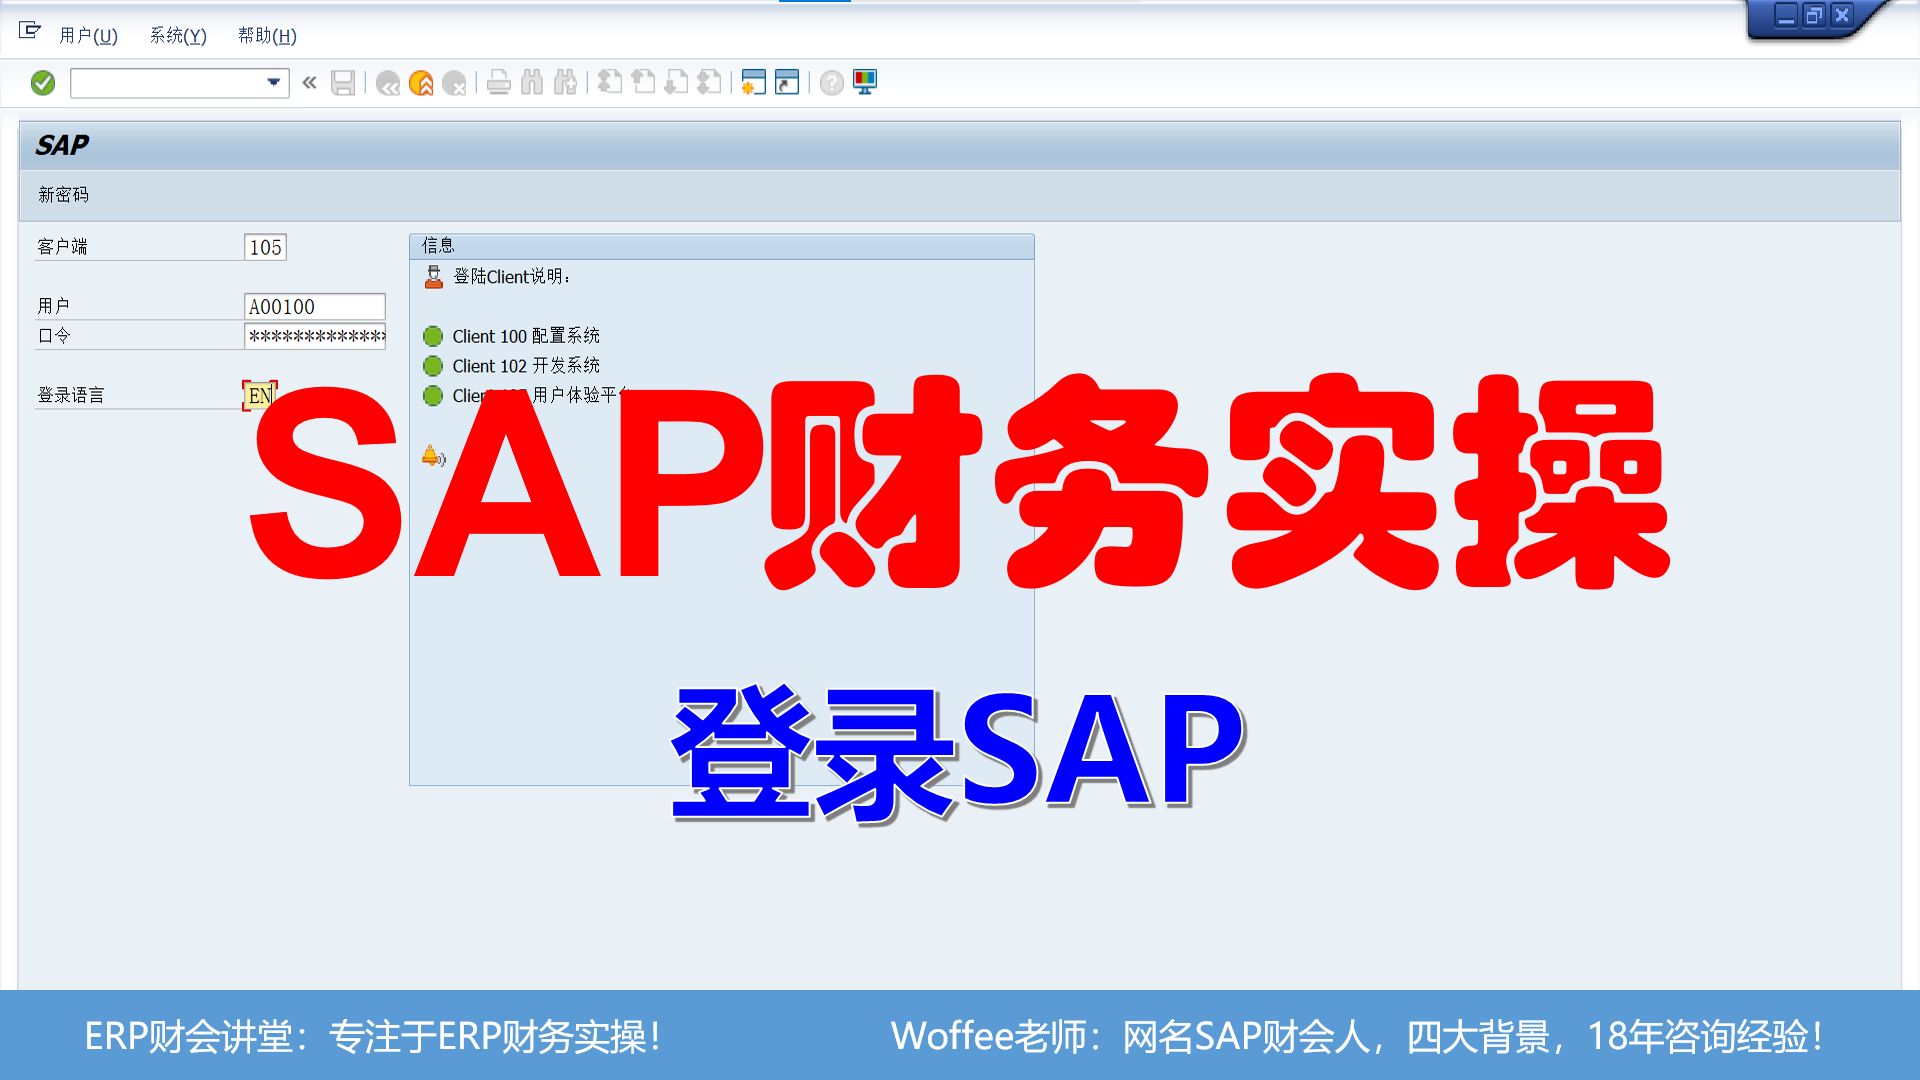Image resolution: width=1920 pixels, height=1080 pixels.
Task: Click the text 'Client 100 配置系统'
Action: 526,336
